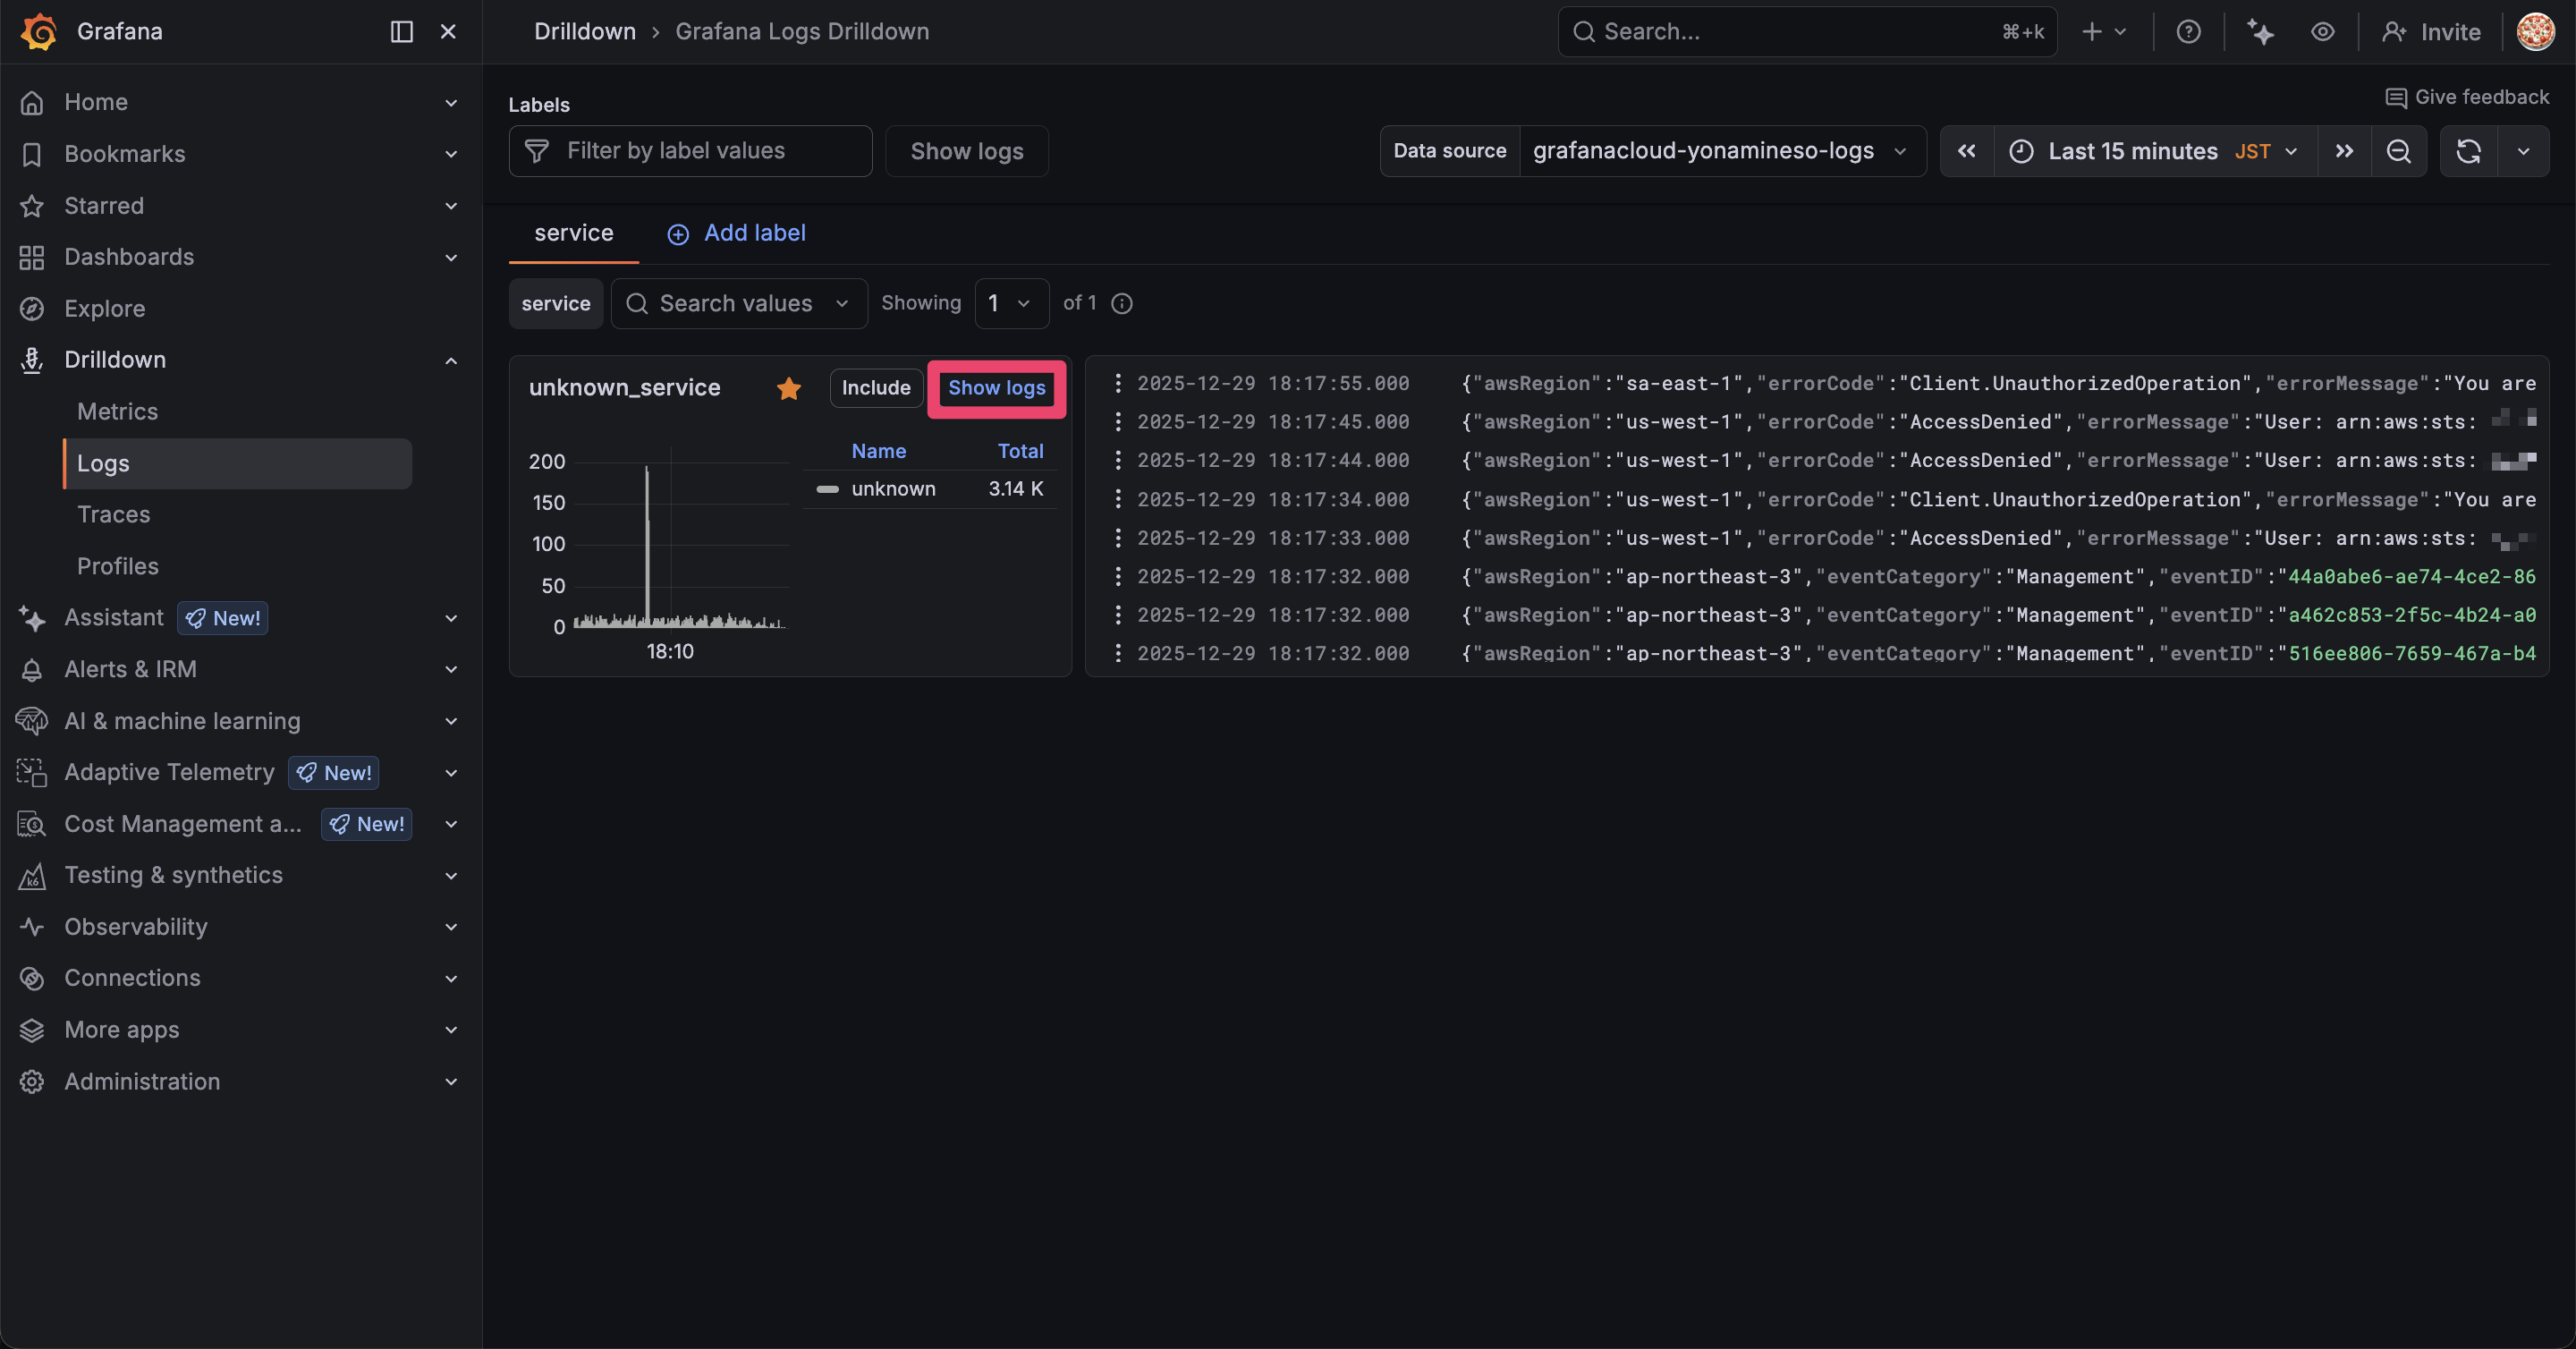The height and width of the screenshot is (1349, 2576).
Task: Shift time range backward with double arrow
Action: (1966, 151)
